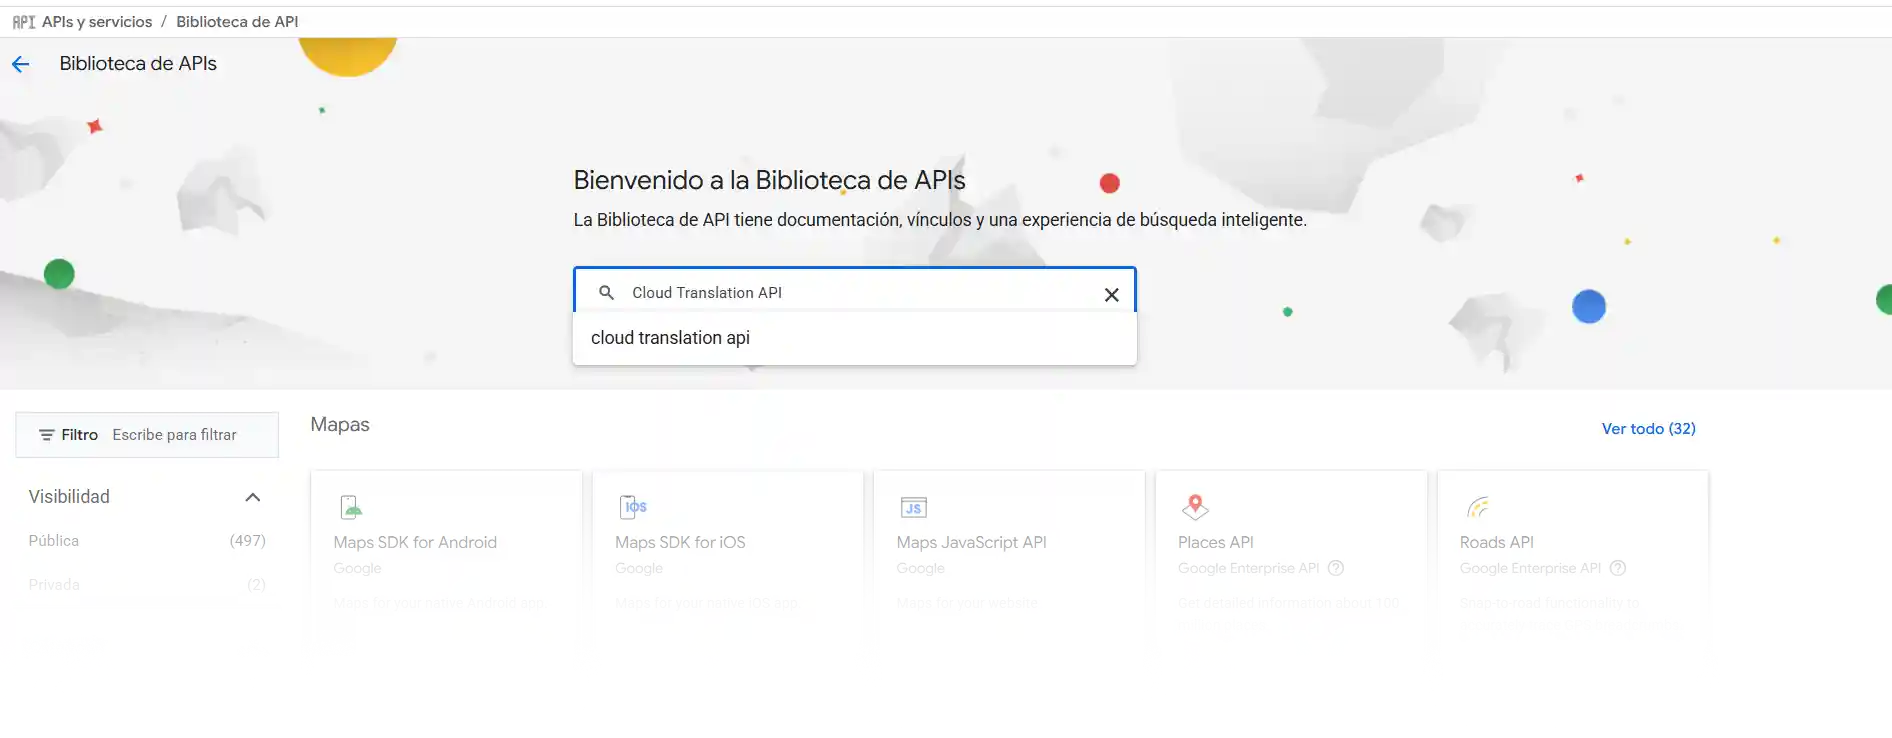This screenshot has width=1892, height=738.
Task: Click the Places API pin icon
Action: [1195, 507]
